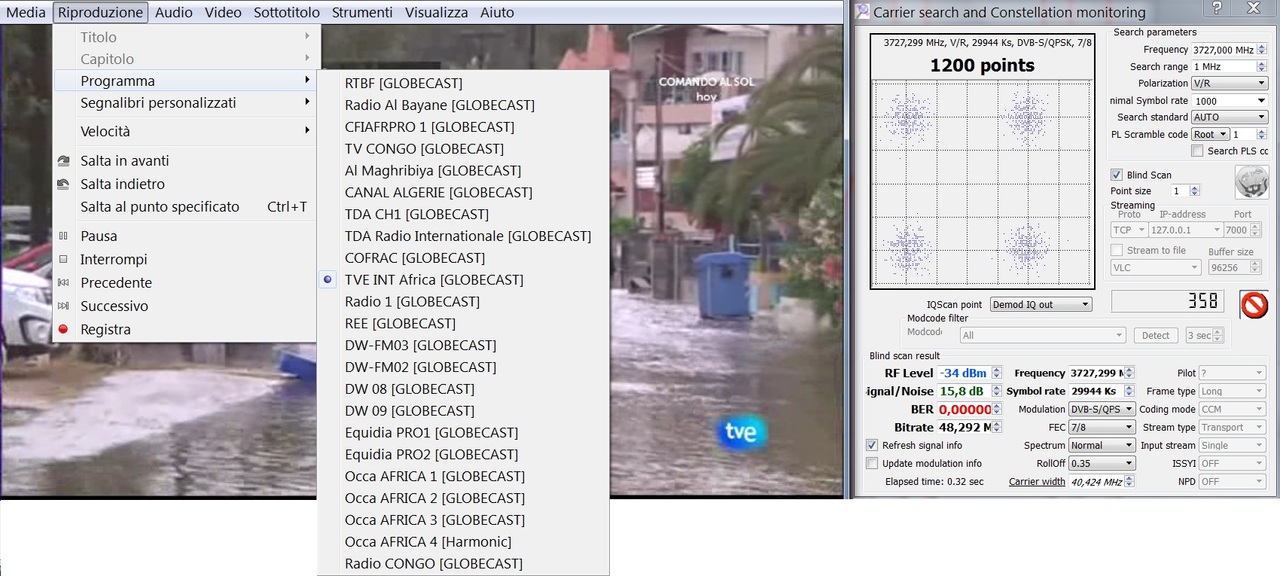Image resolution: width=1280 pixels, height=576 pixels.
Task: Click the Carrier width 40,424 MHz spinner
Action: [x=1129, y=481]
